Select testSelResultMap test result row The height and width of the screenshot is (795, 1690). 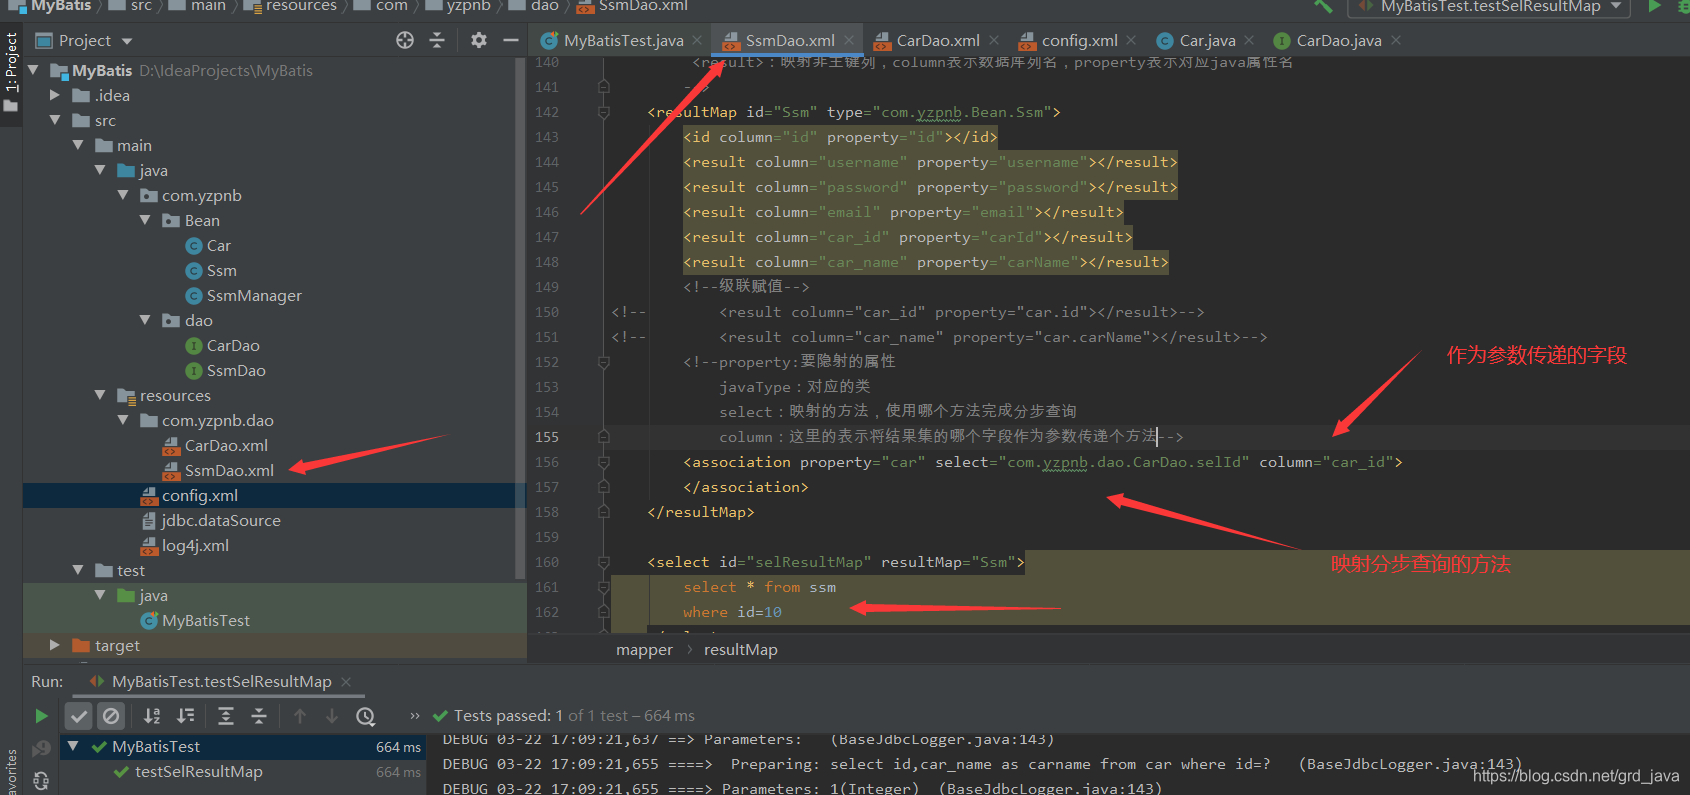pos(242,772)
